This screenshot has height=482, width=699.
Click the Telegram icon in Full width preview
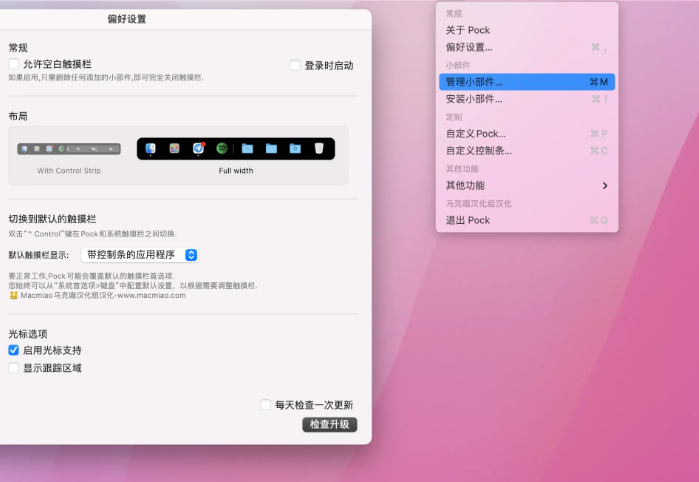click(198, 148)
